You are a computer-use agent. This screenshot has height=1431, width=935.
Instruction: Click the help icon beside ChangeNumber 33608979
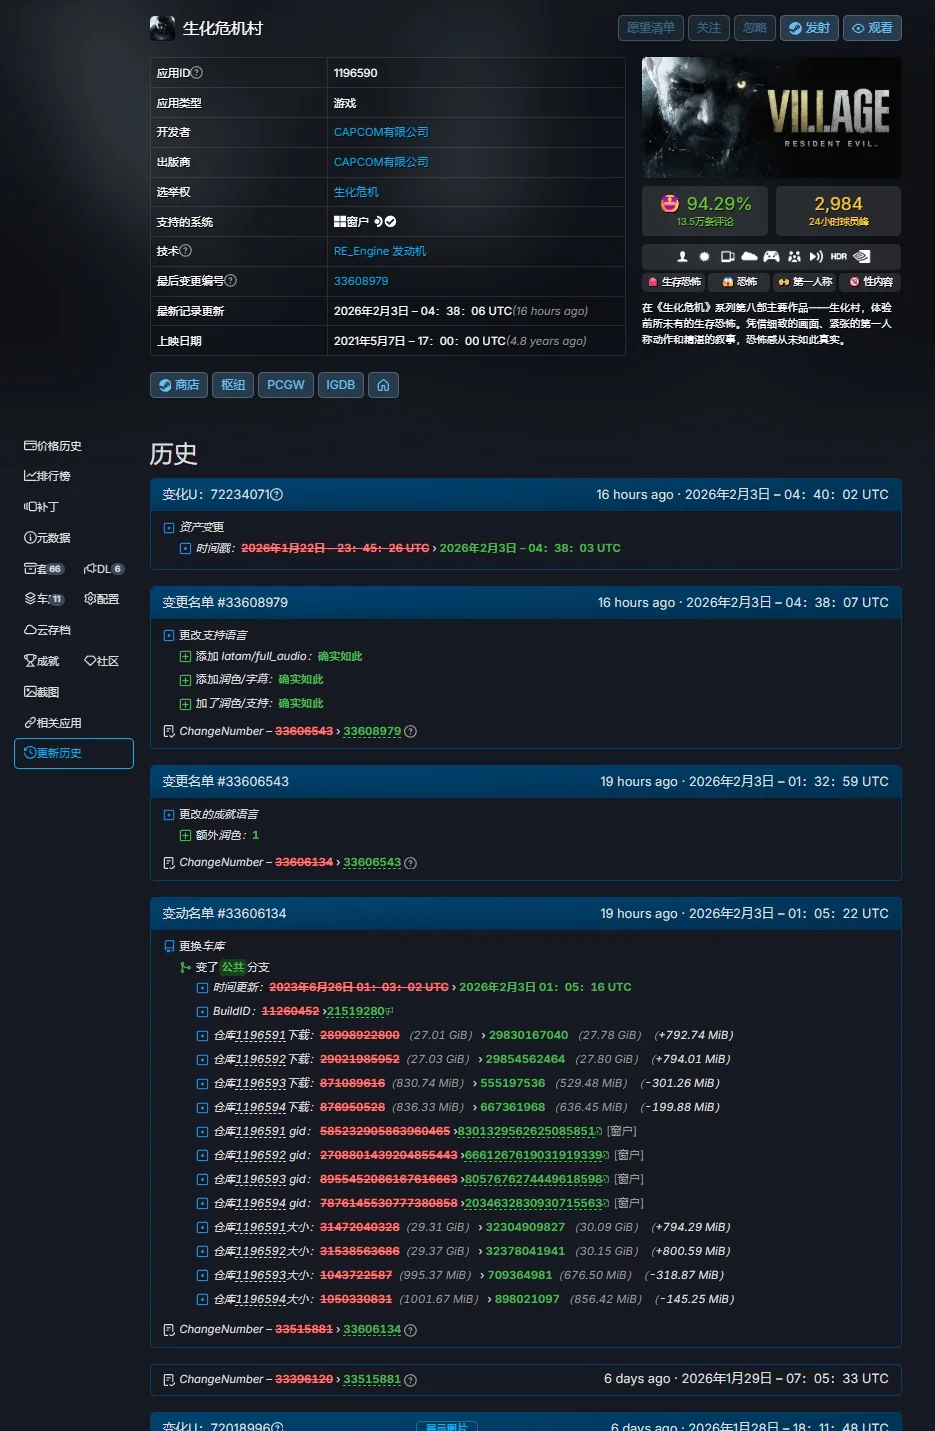pos(411,732)
